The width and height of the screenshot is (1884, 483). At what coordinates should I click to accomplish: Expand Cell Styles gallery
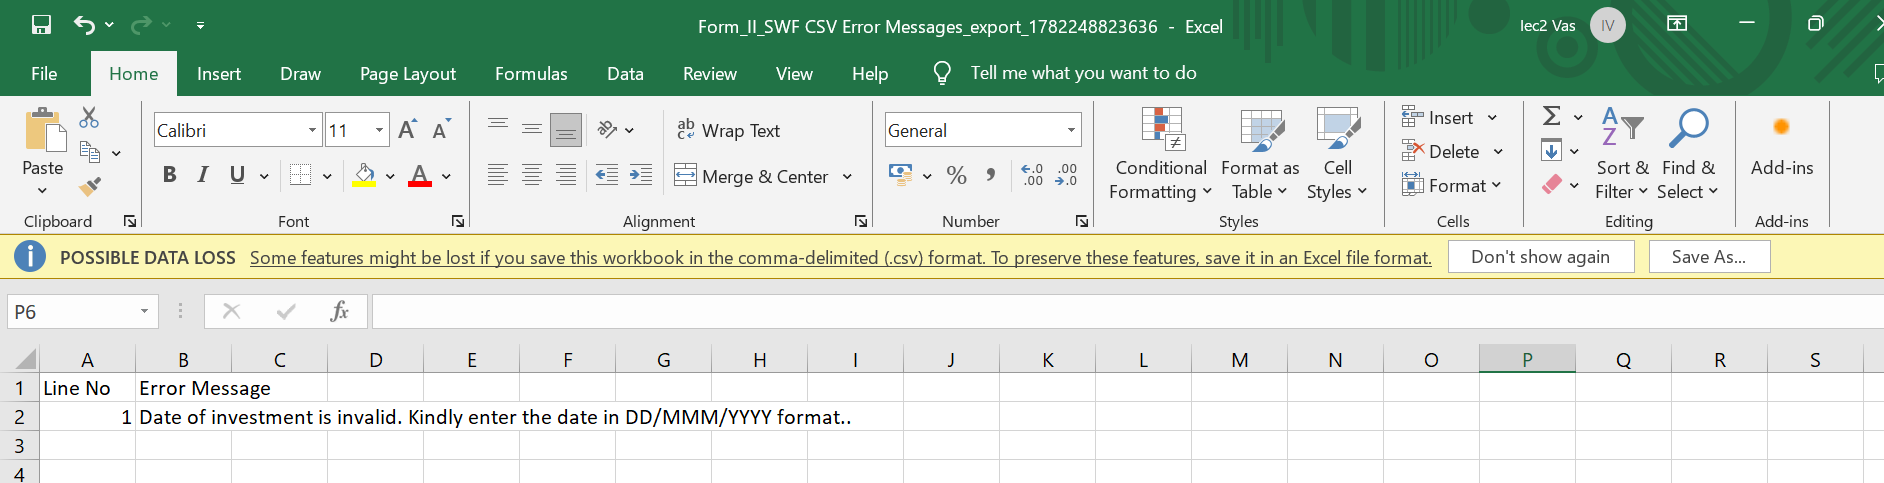[1337, 153]
